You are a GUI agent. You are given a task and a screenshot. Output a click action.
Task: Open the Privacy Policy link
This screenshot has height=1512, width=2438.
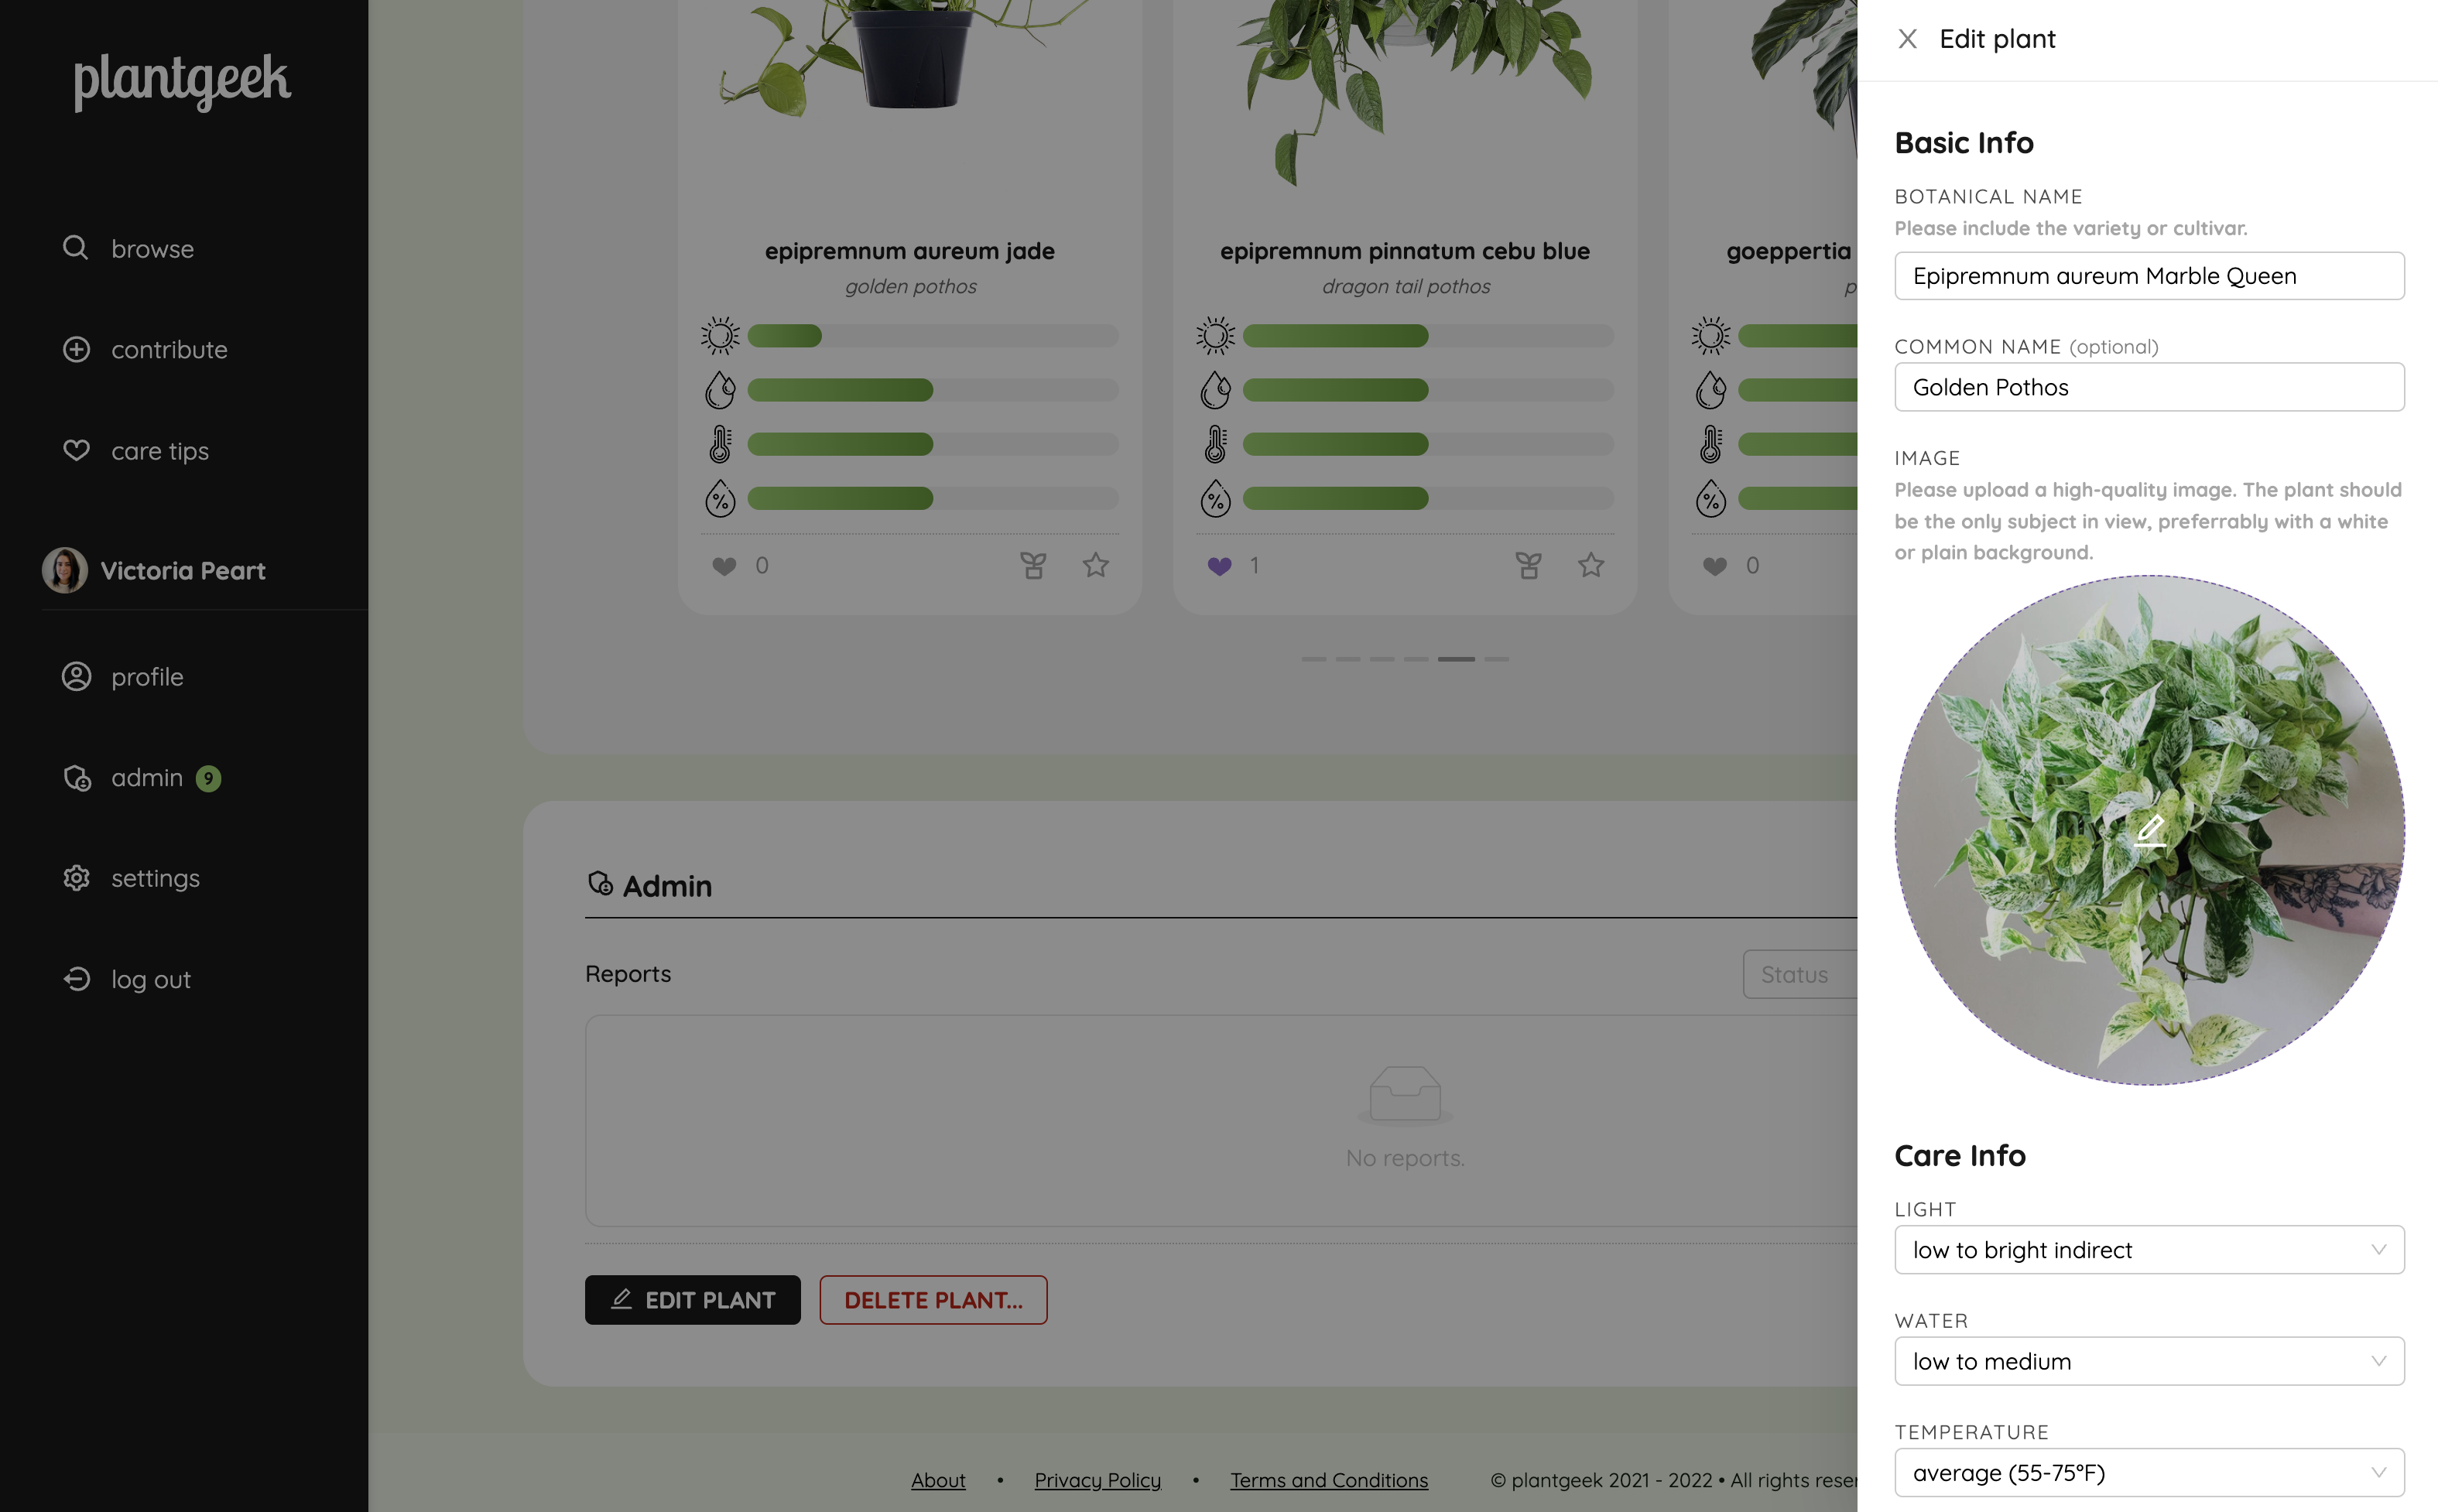tap(1097, 1480)
